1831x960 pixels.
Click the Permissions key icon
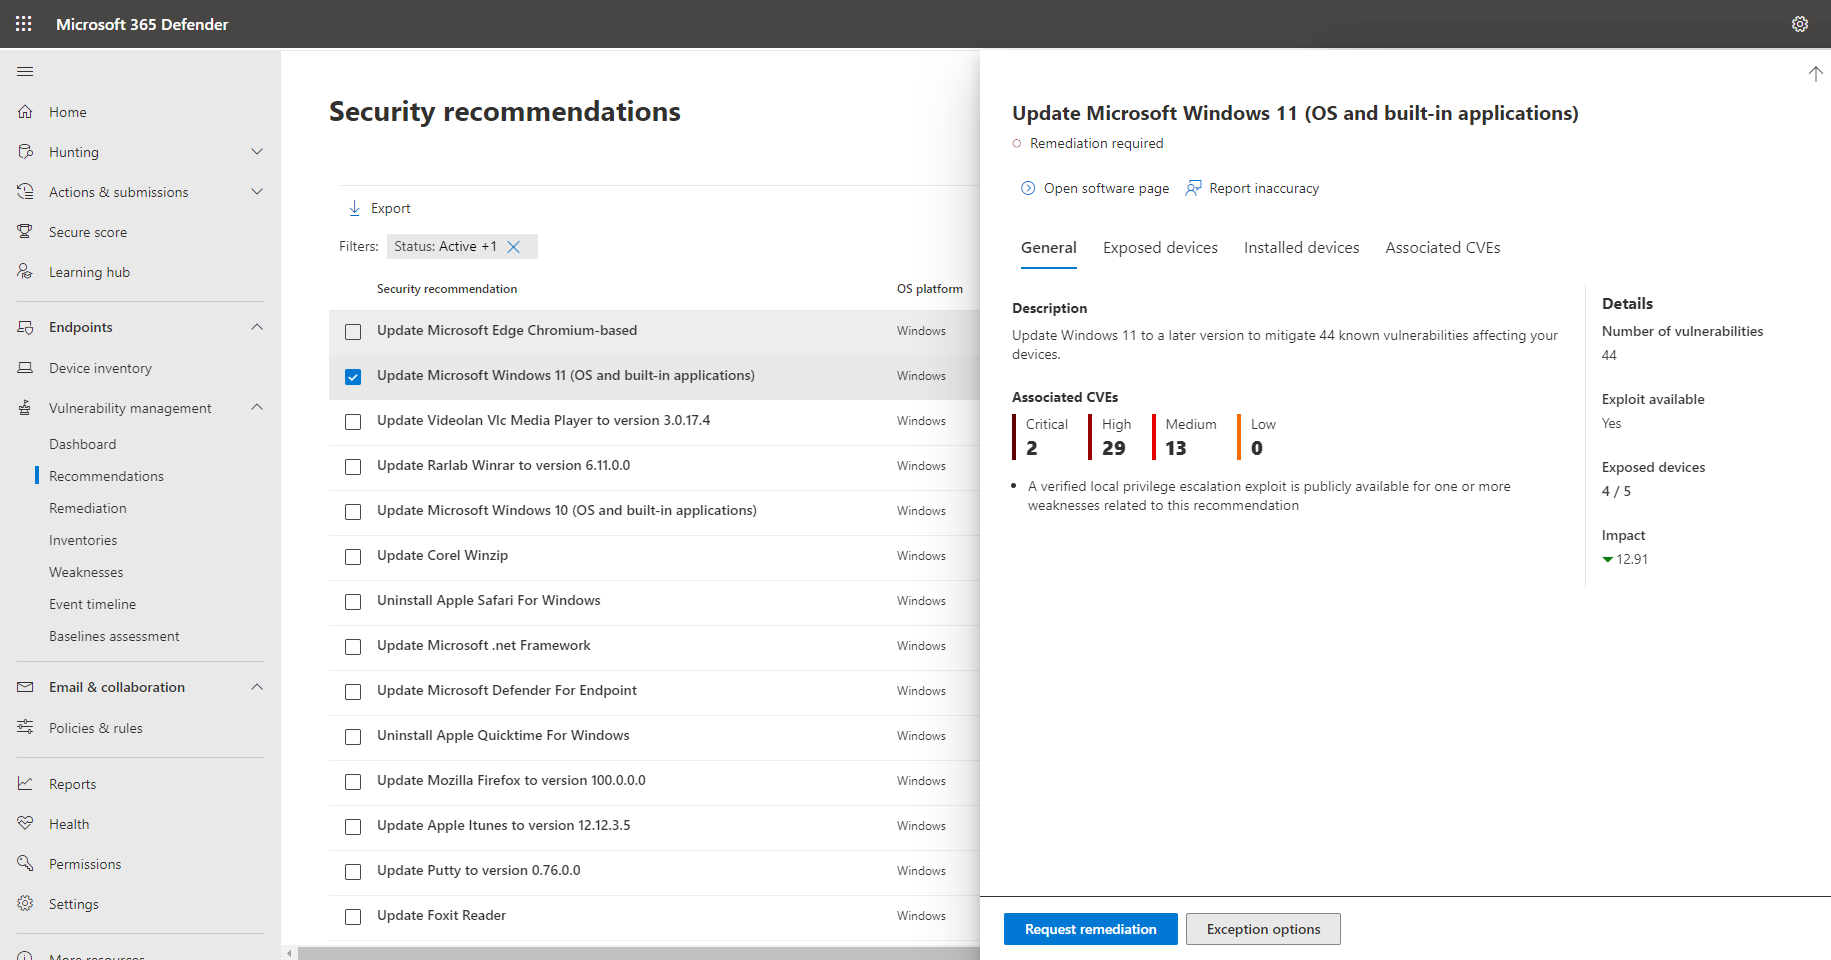[x=25, y=864]
